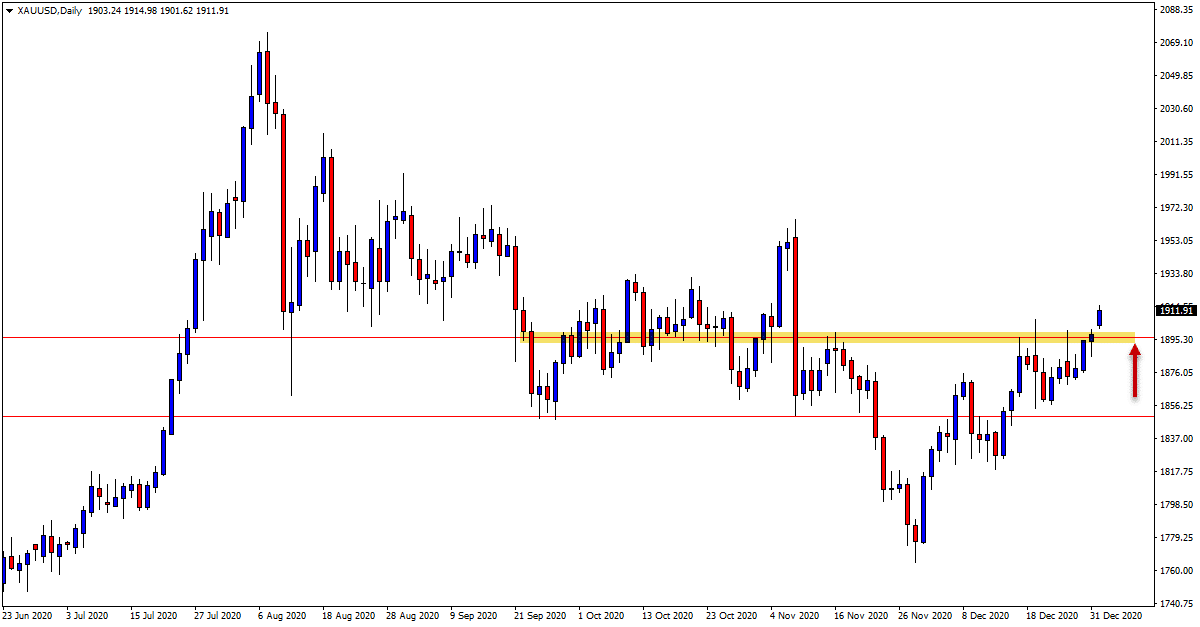
Task: Click the 15 Jul 2020 date label
Action: tap(153, 616)
